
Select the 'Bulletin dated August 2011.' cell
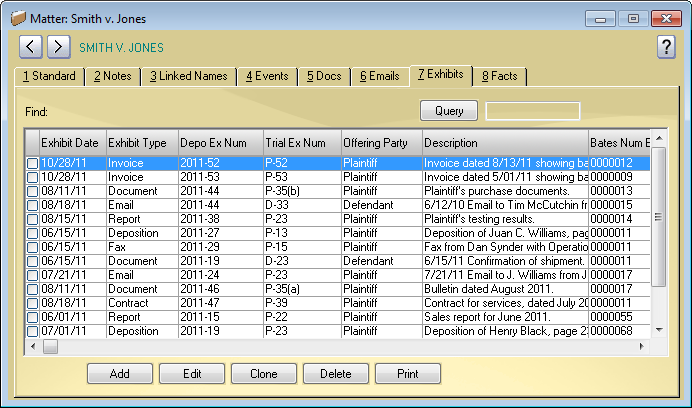505,289
